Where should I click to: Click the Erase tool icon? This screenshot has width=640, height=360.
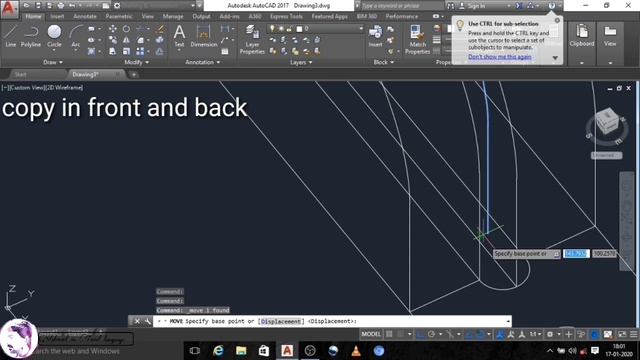click(160, 29)
